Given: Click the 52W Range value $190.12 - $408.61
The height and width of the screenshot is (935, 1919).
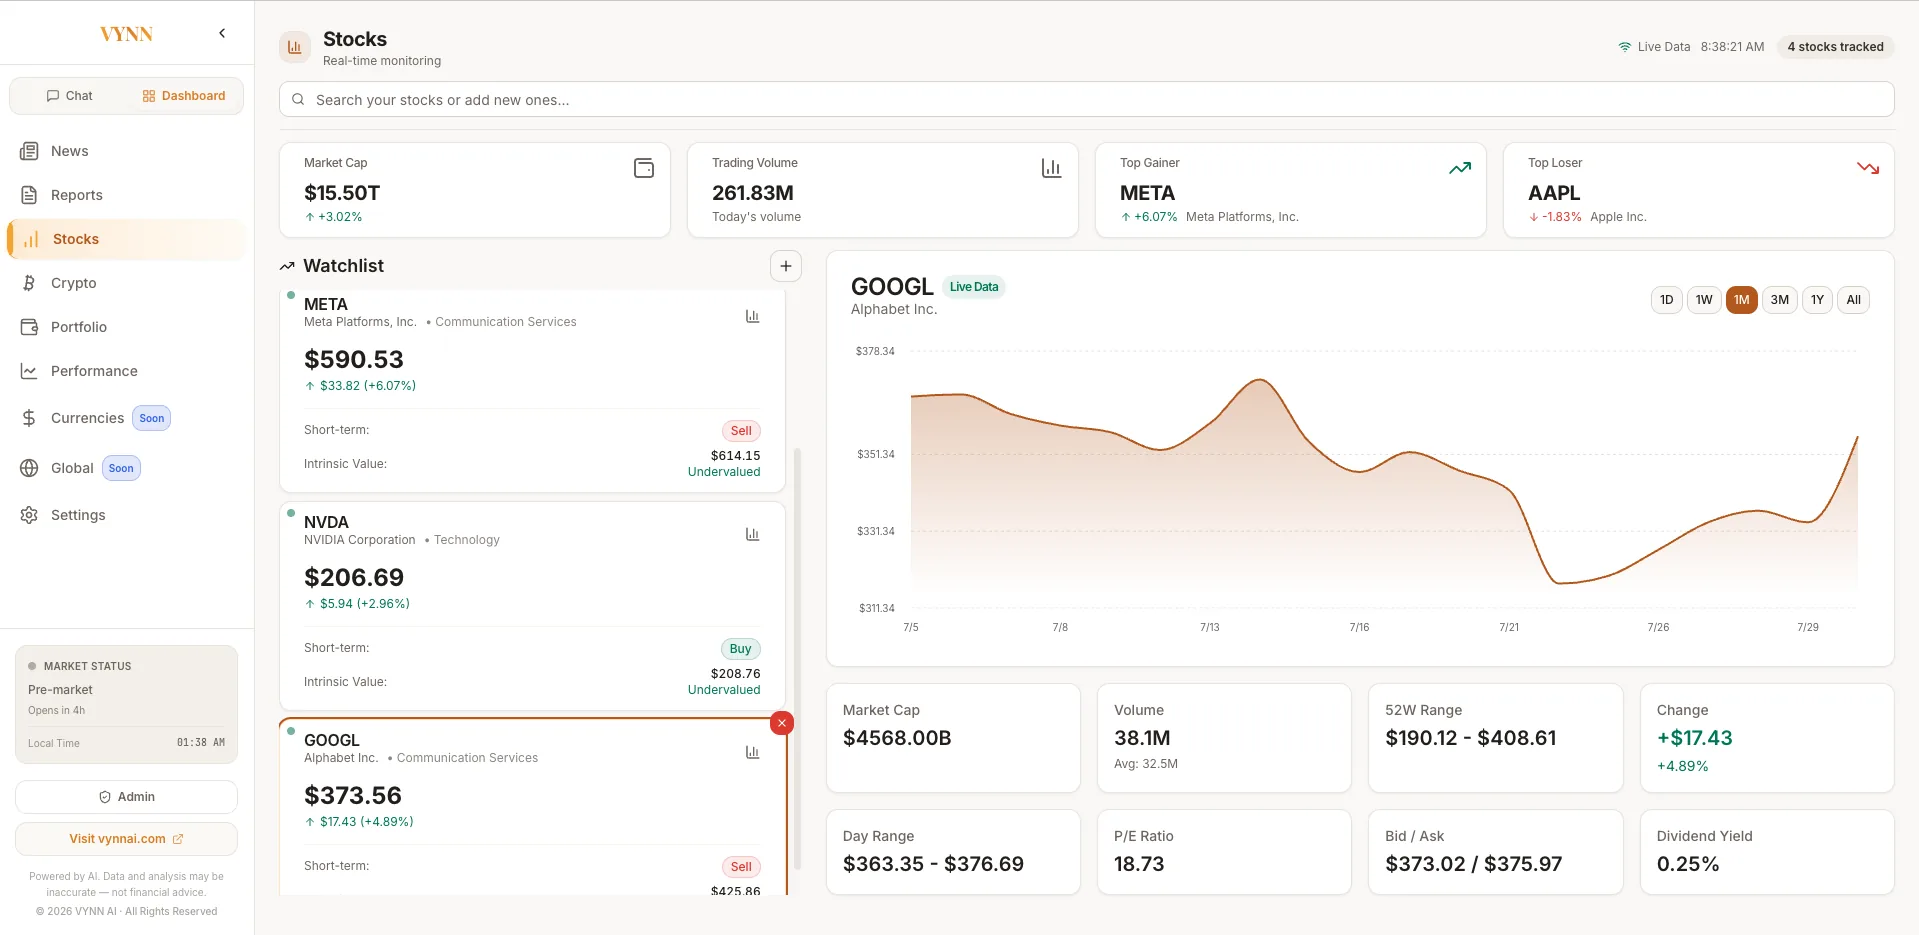Looking at the screenshot, I should tap(1471, 738).
